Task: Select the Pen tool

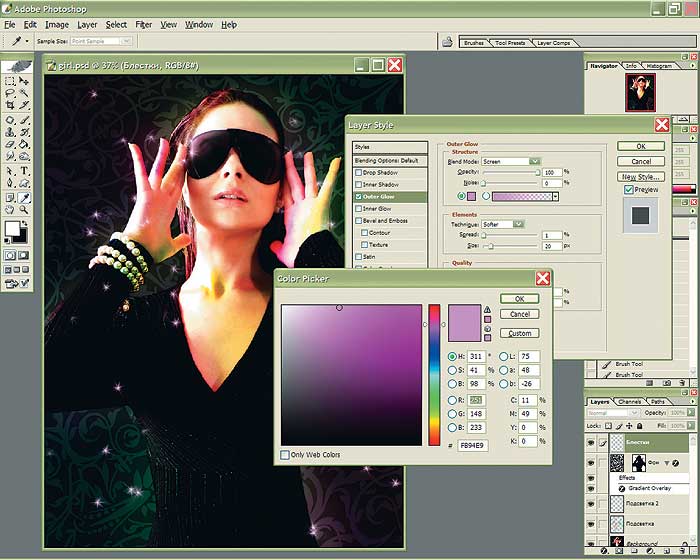Action: 9,183
